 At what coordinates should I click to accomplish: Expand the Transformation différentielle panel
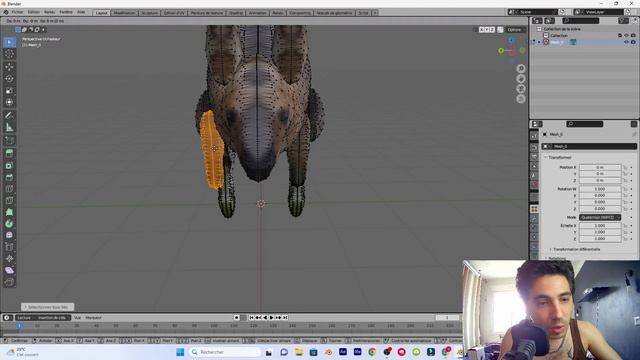tap(575, 249)
